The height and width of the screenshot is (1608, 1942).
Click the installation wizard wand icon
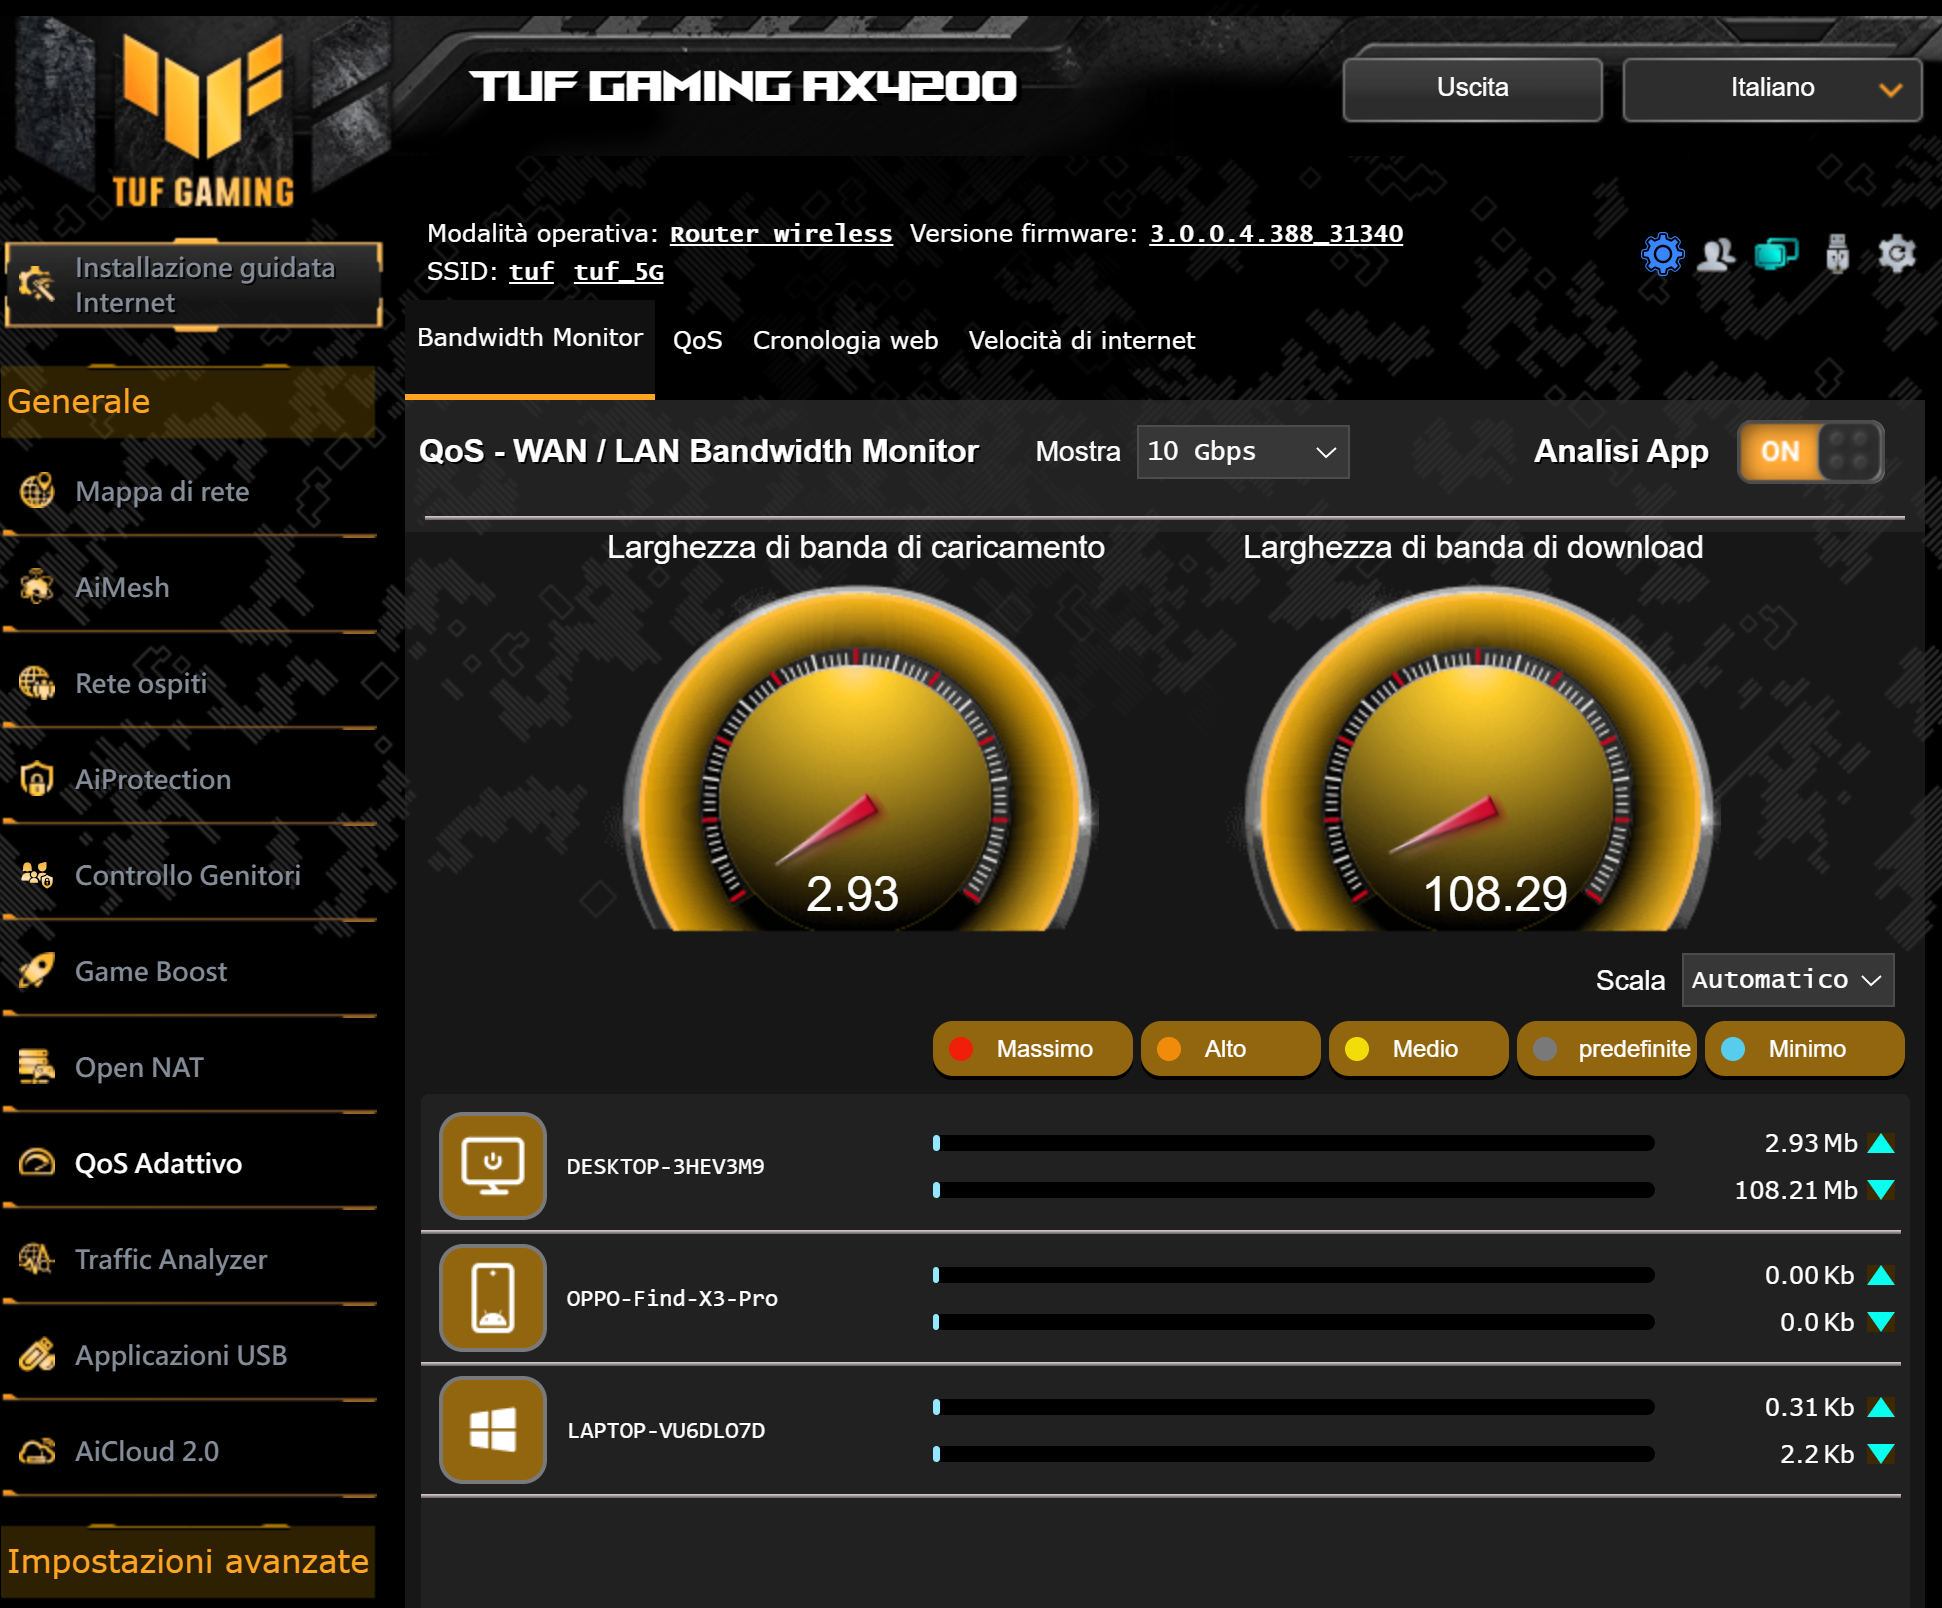[37, 284]
